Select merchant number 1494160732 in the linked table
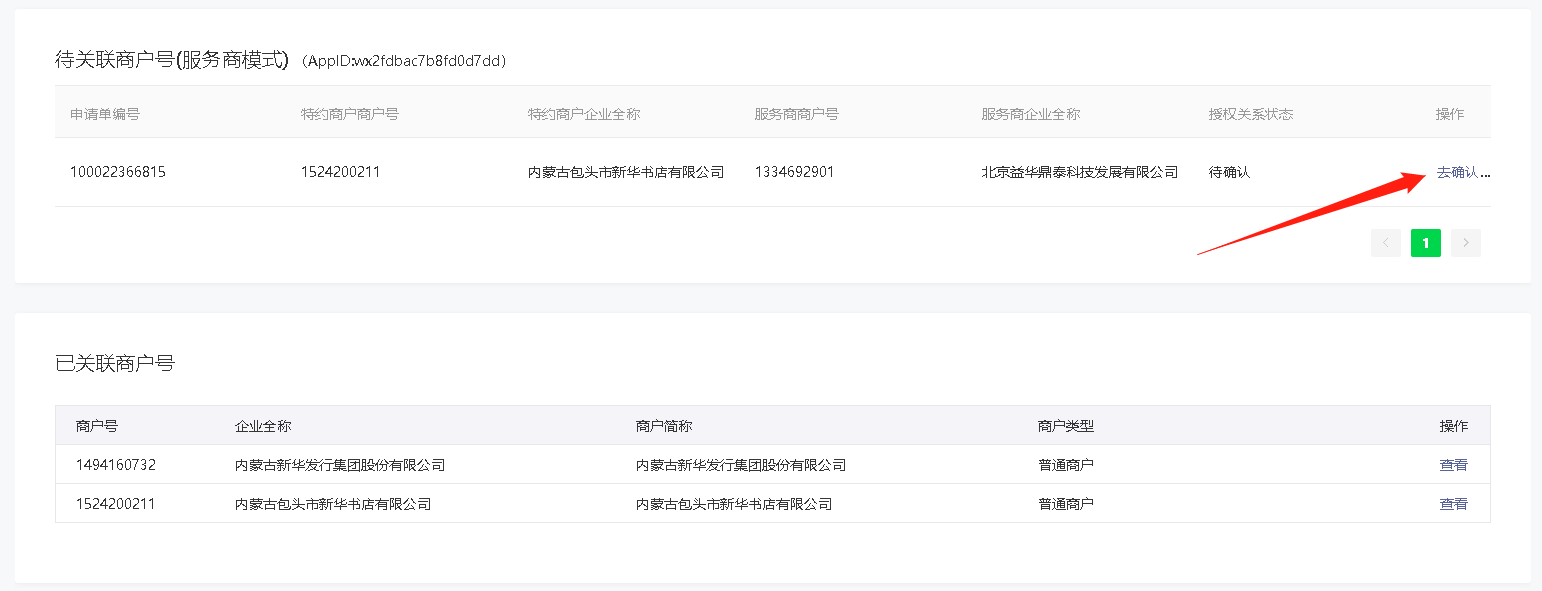The height and width of the screenshot is (591, 1542). point(116,465)
